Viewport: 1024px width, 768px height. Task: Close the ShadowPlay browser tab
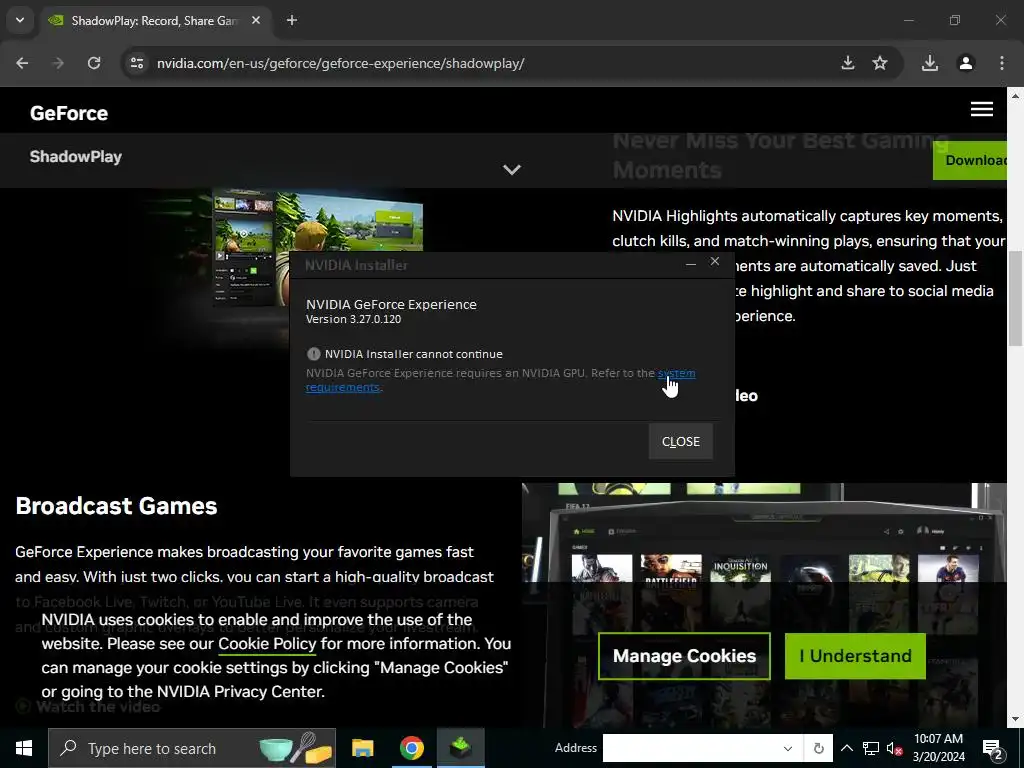pos(256,20)
